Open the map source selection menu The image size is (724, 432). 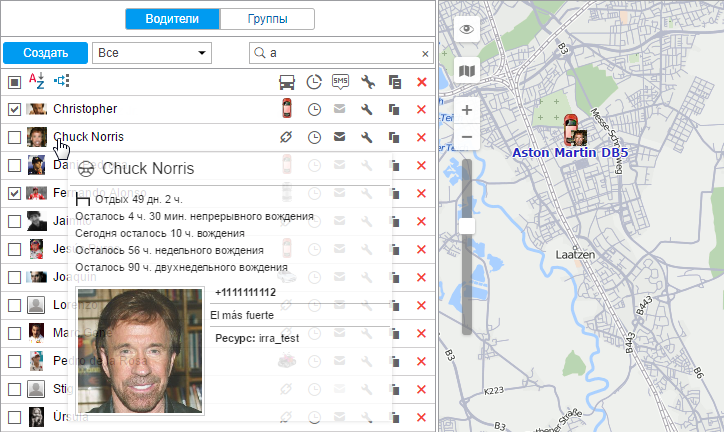[465, 71]
